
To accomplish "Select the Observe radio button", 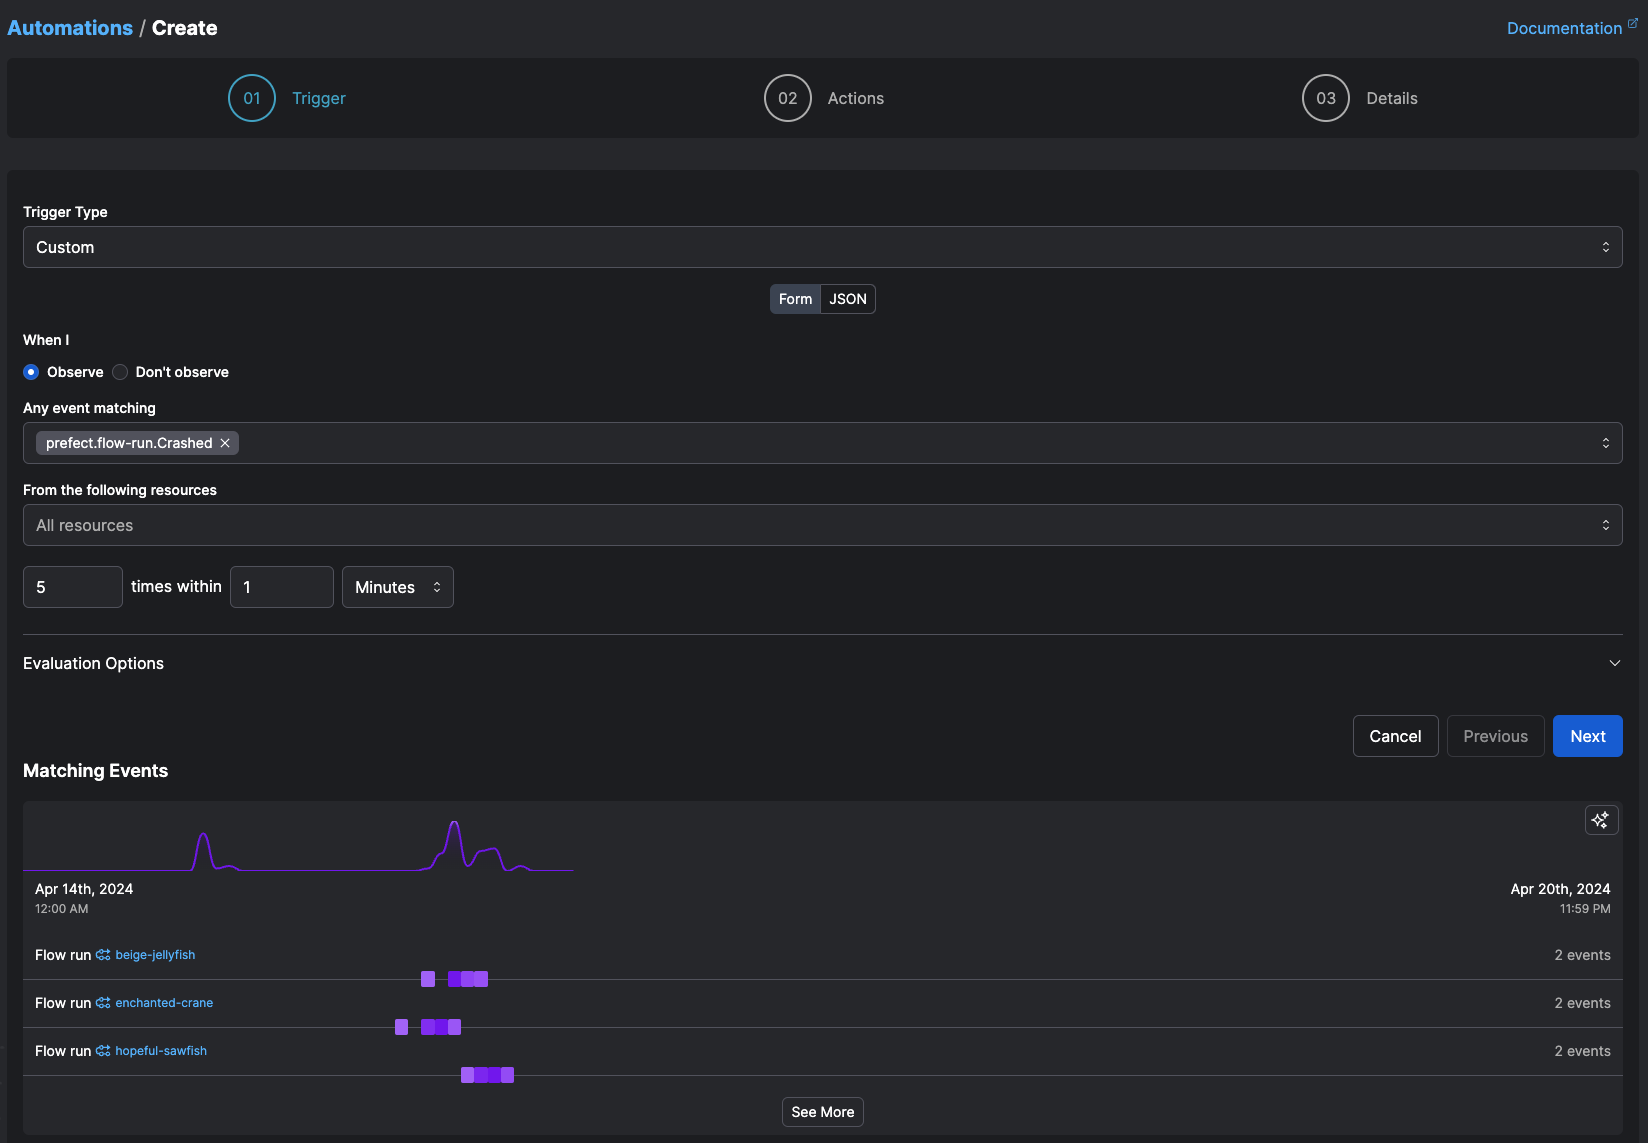I will point(31,372).
